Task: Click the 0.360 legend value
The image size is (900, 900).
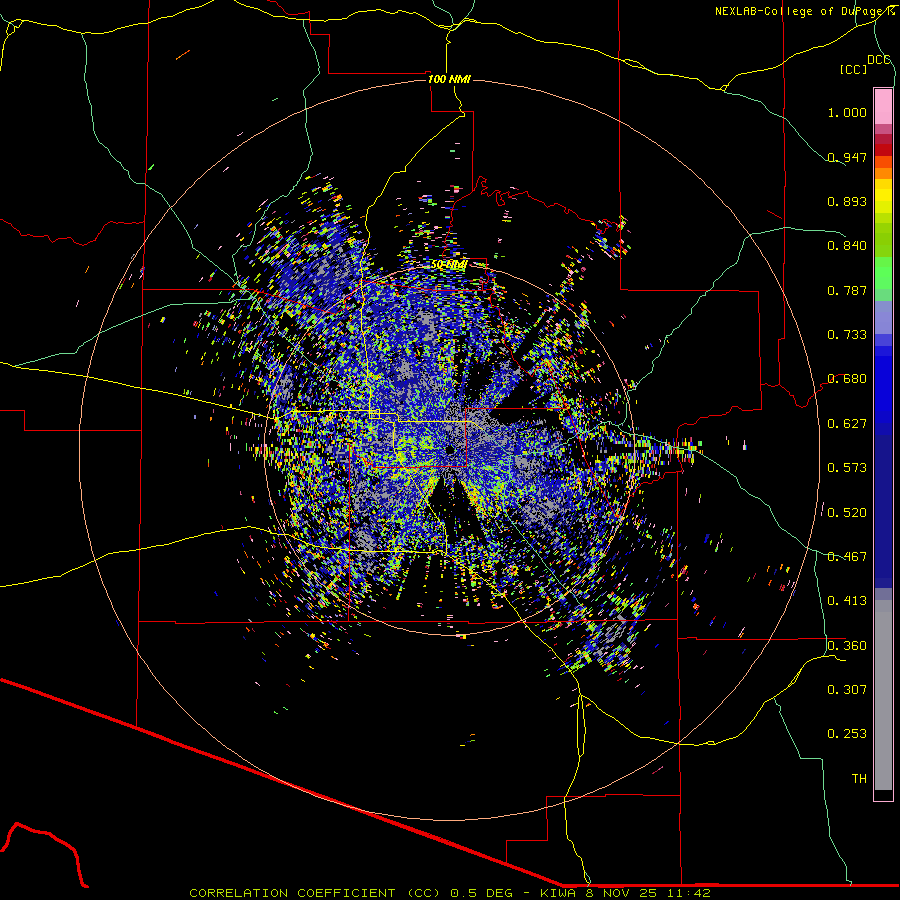Action: click(x=847, y=646)
